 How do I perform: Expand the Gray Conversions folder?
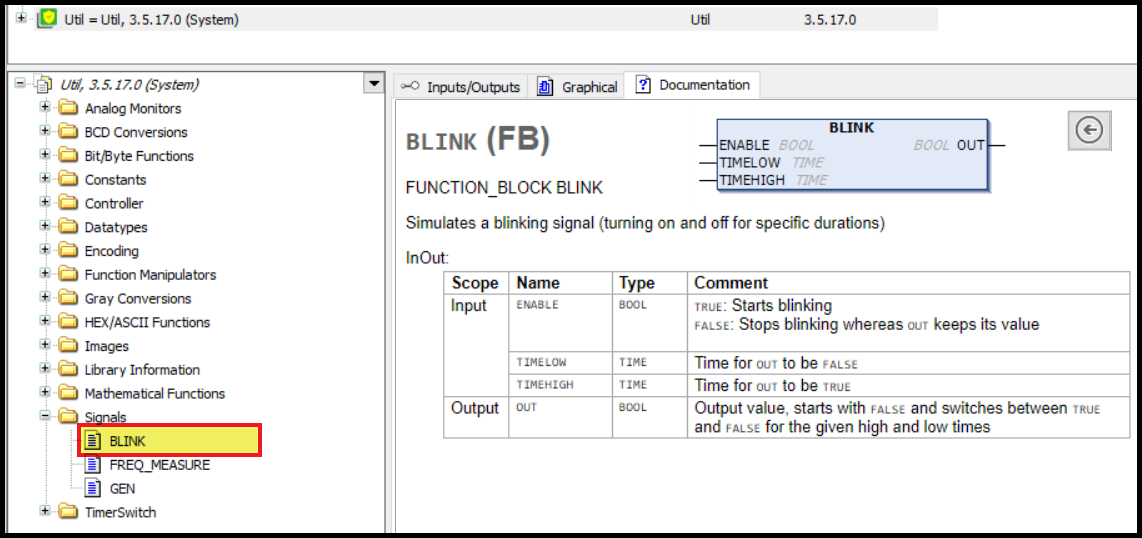click(x=45, y=298)
